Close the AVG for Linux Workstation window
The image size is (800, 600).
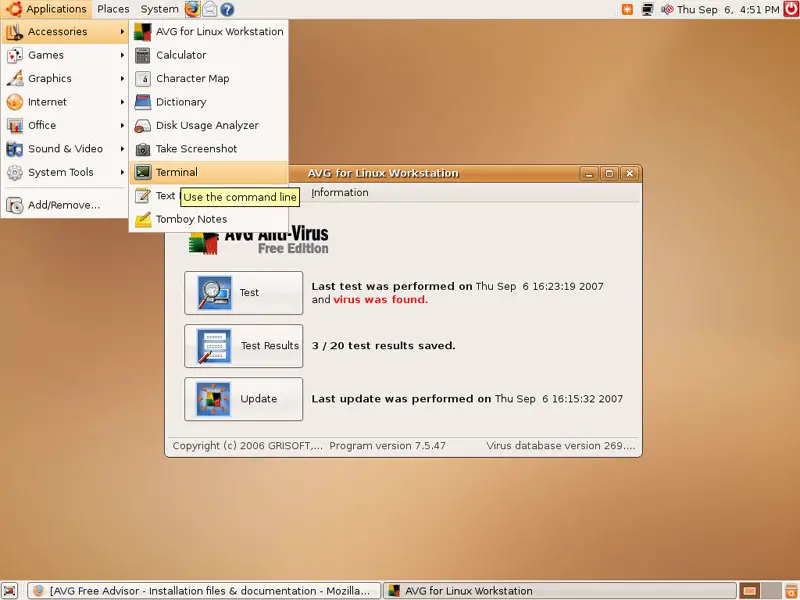630,174
